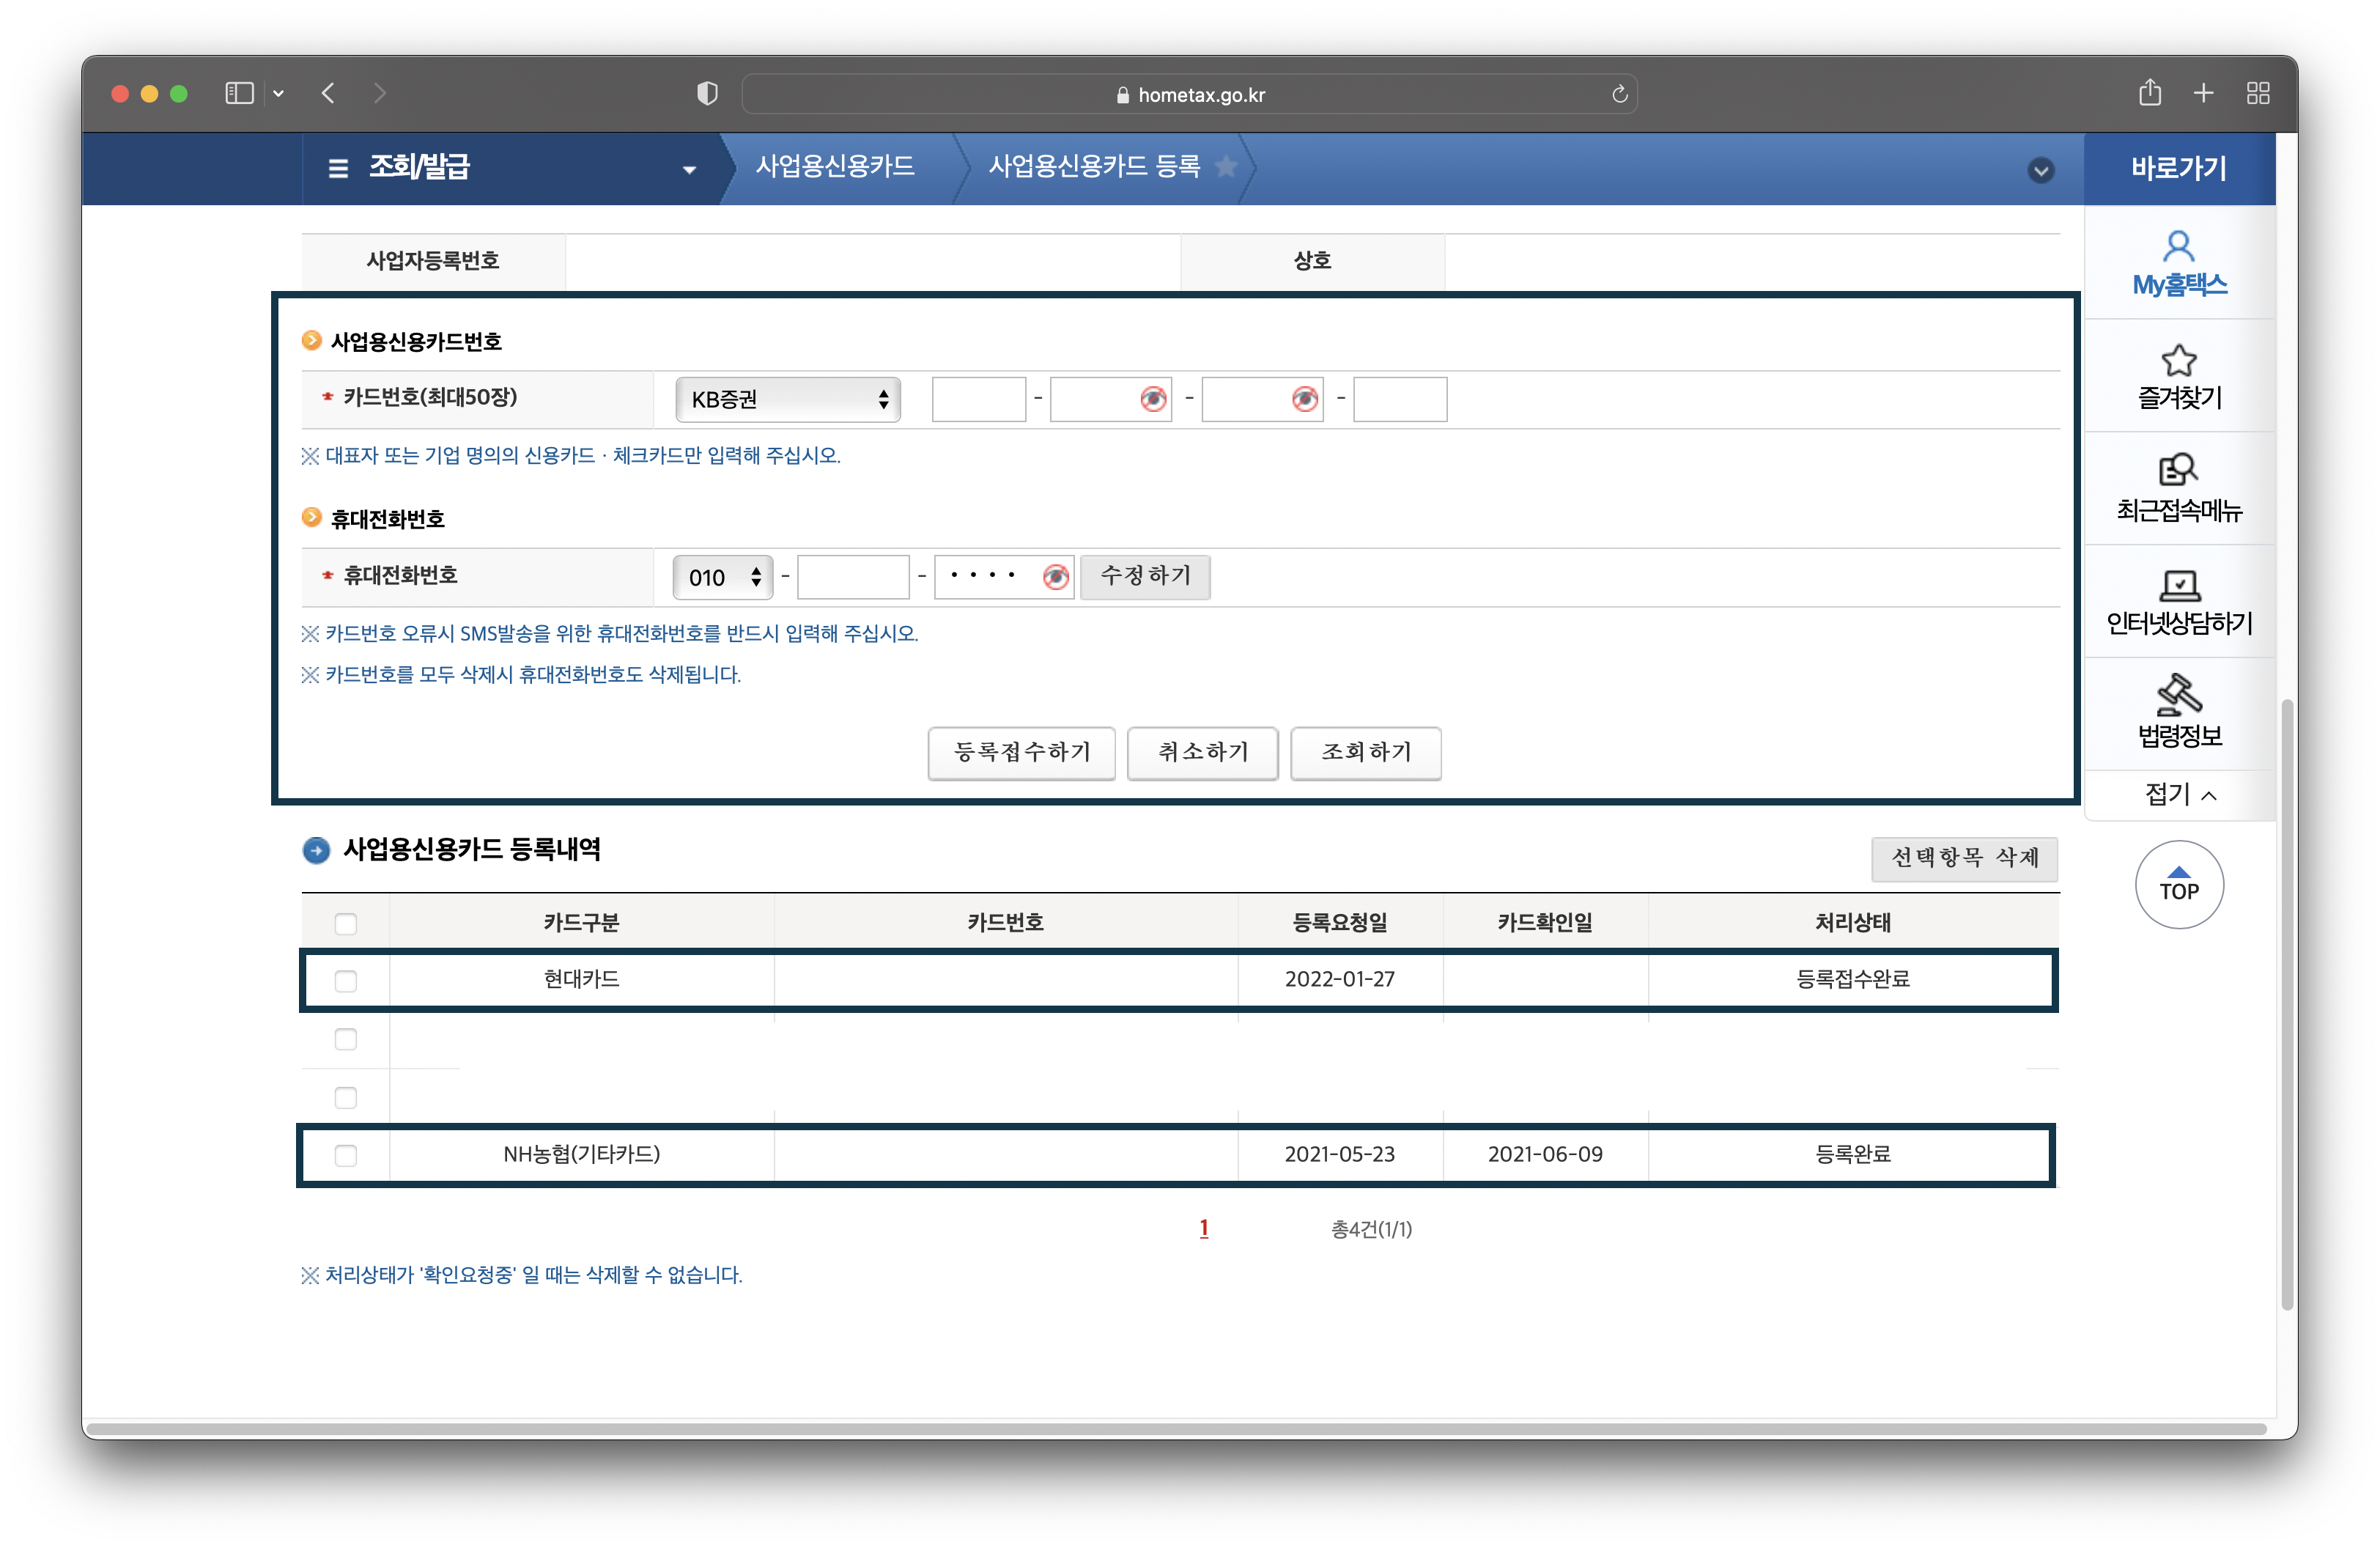
Task: Toggle select-all checkbox in table header
Action: click(x=346, y=924)
